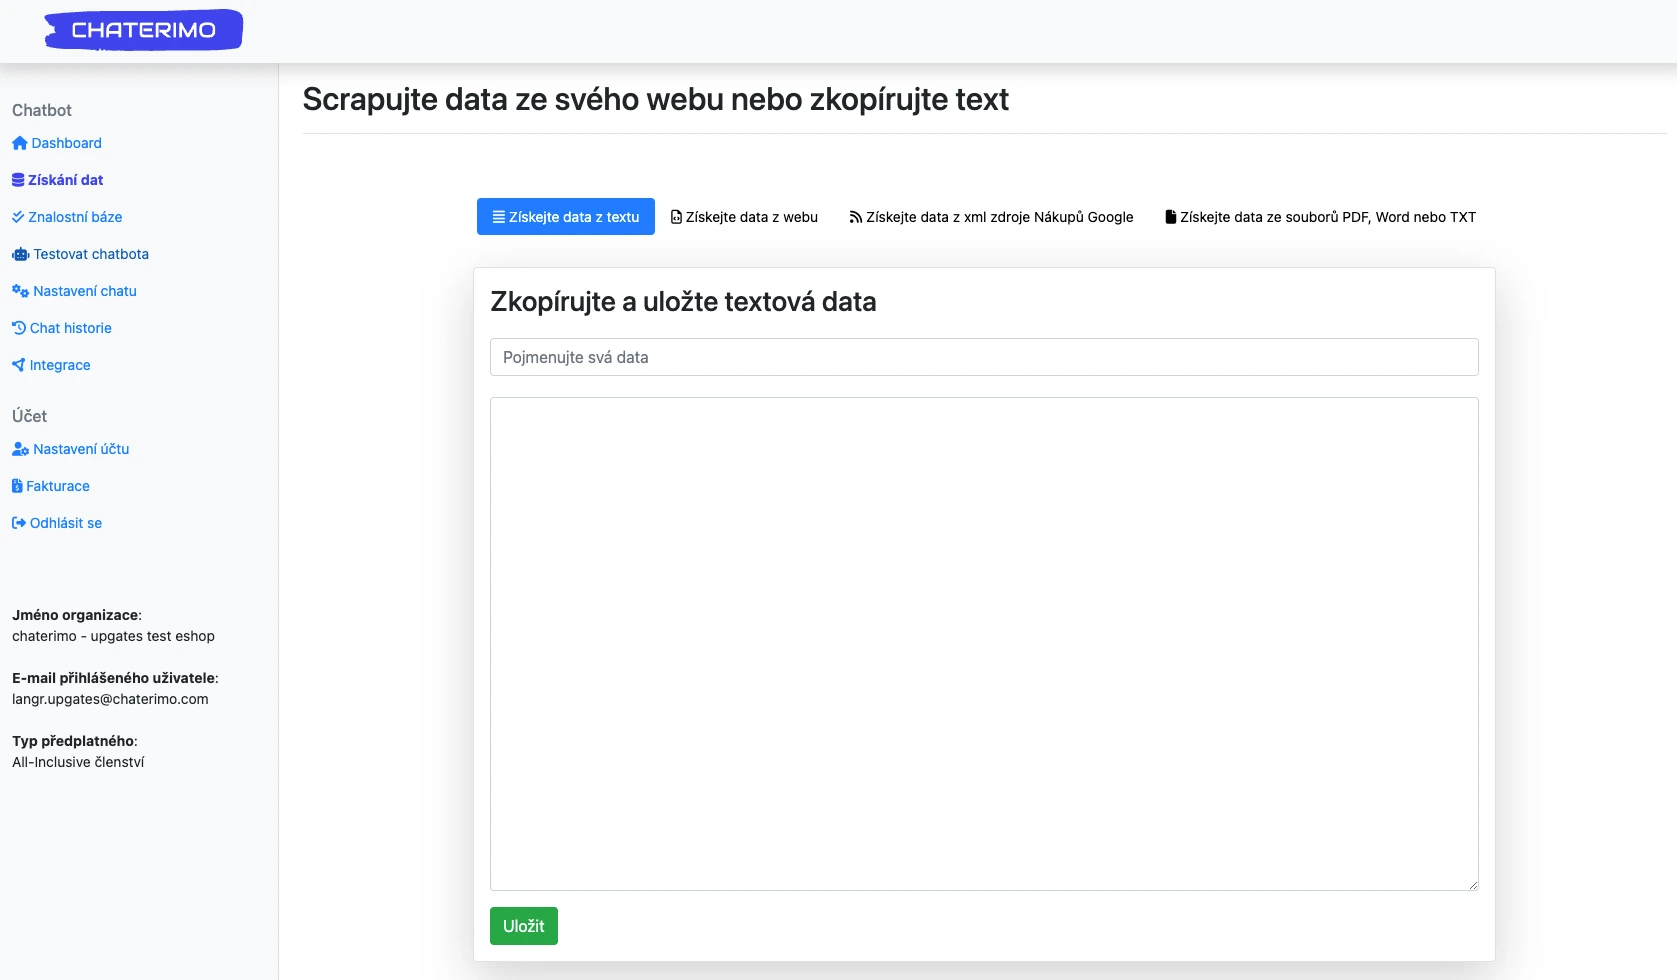The image size is (1677, 980).
Task: Open the Znalostní báze link
Action: tap(75, 217)
